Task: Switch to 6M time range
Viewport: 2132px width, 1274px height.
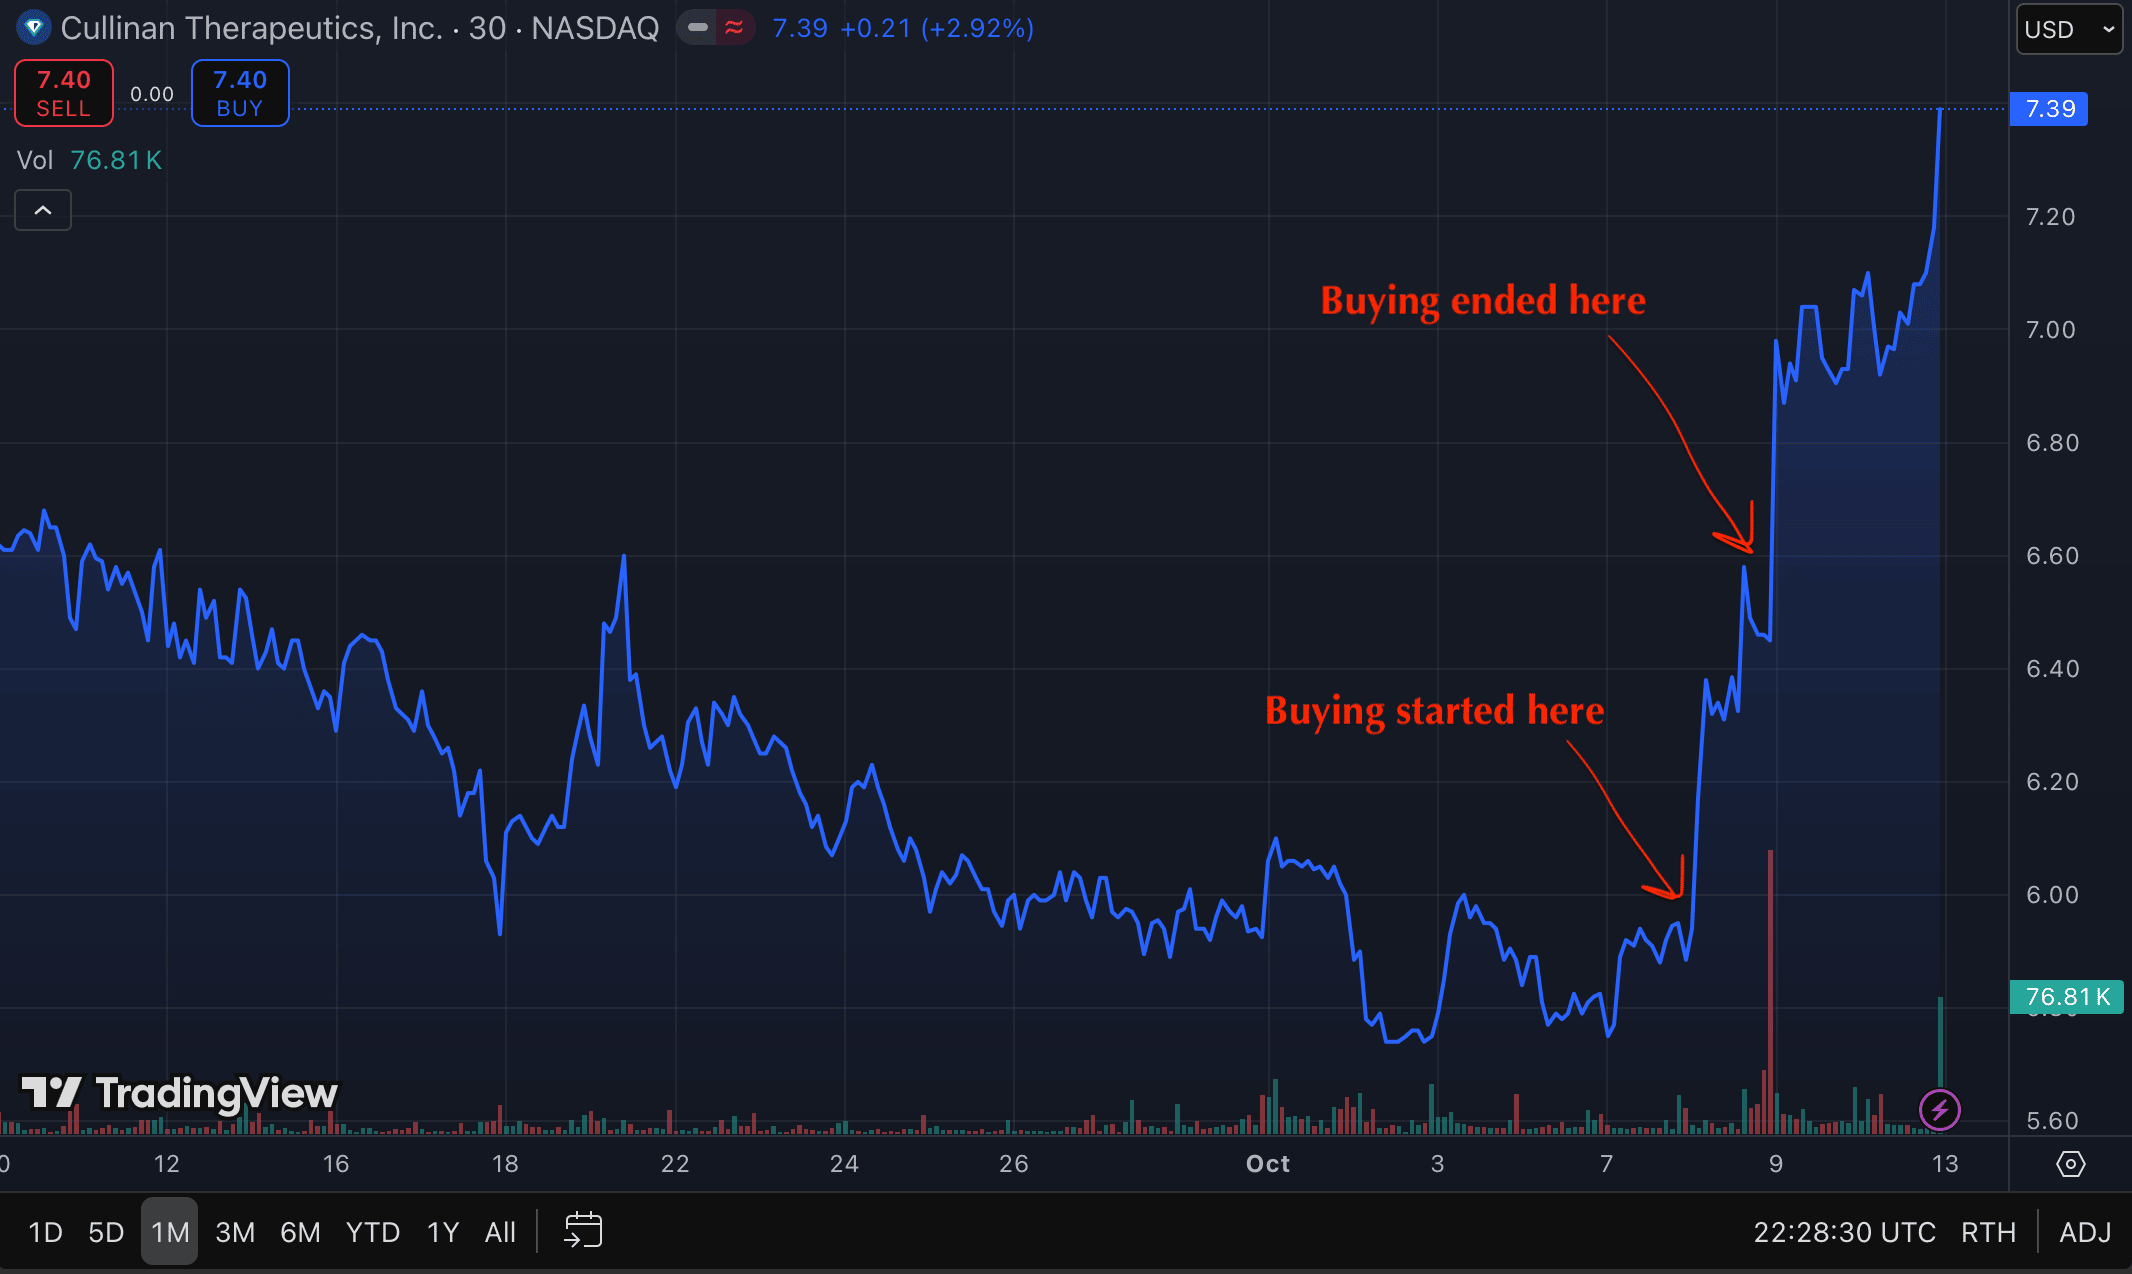Action: [300, 1232]
